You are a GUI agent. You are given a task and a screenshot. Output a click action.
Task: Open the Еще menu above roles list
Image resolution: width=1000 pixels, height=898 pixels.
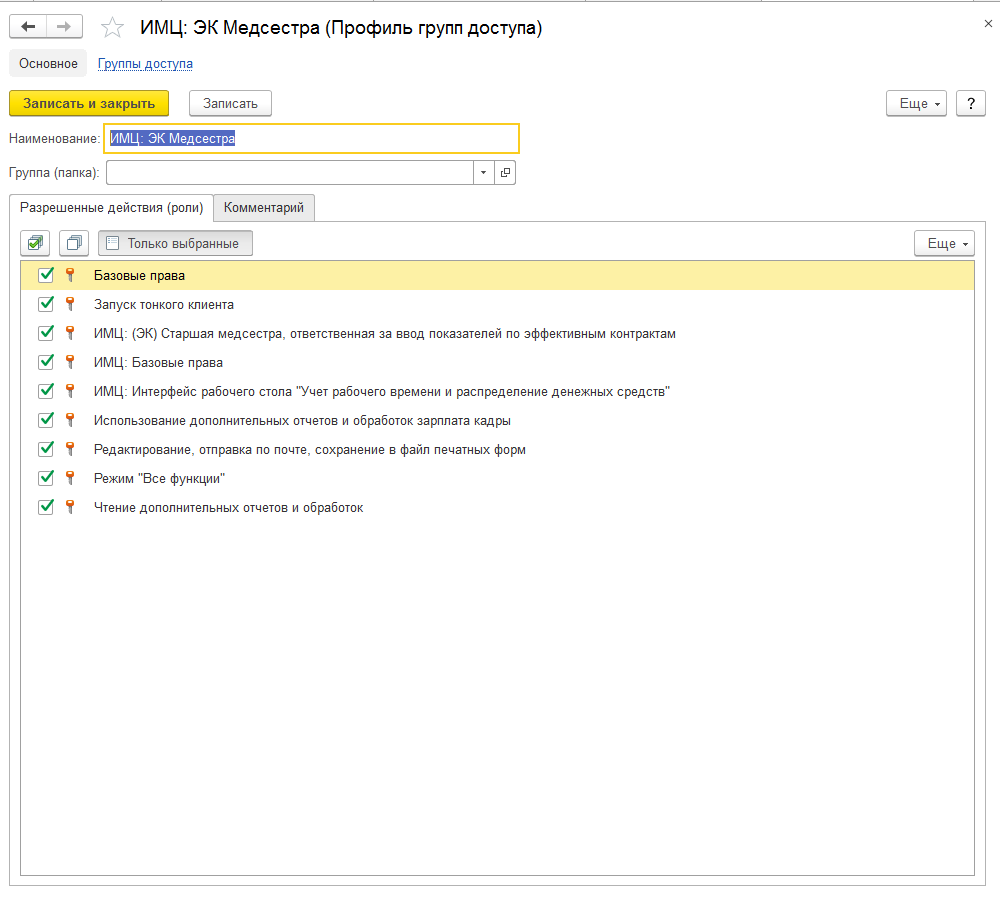point(944,243)
